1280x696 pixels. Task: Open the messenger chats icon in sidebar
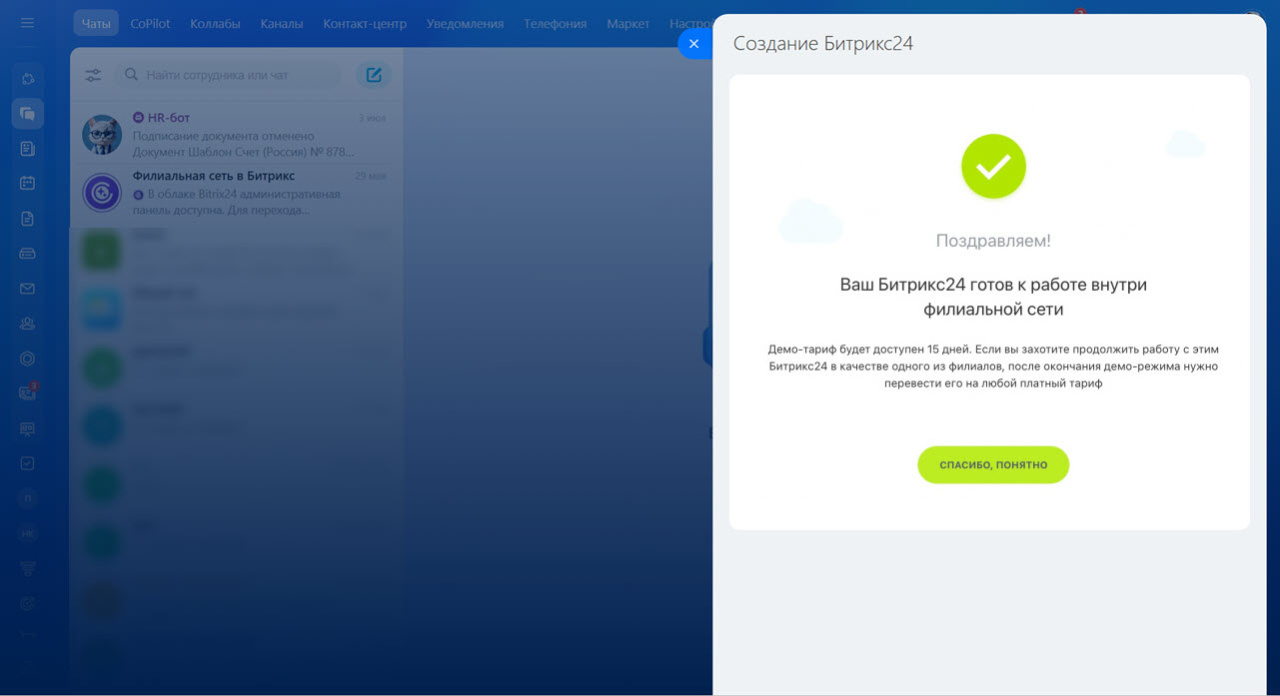[27, 114]
